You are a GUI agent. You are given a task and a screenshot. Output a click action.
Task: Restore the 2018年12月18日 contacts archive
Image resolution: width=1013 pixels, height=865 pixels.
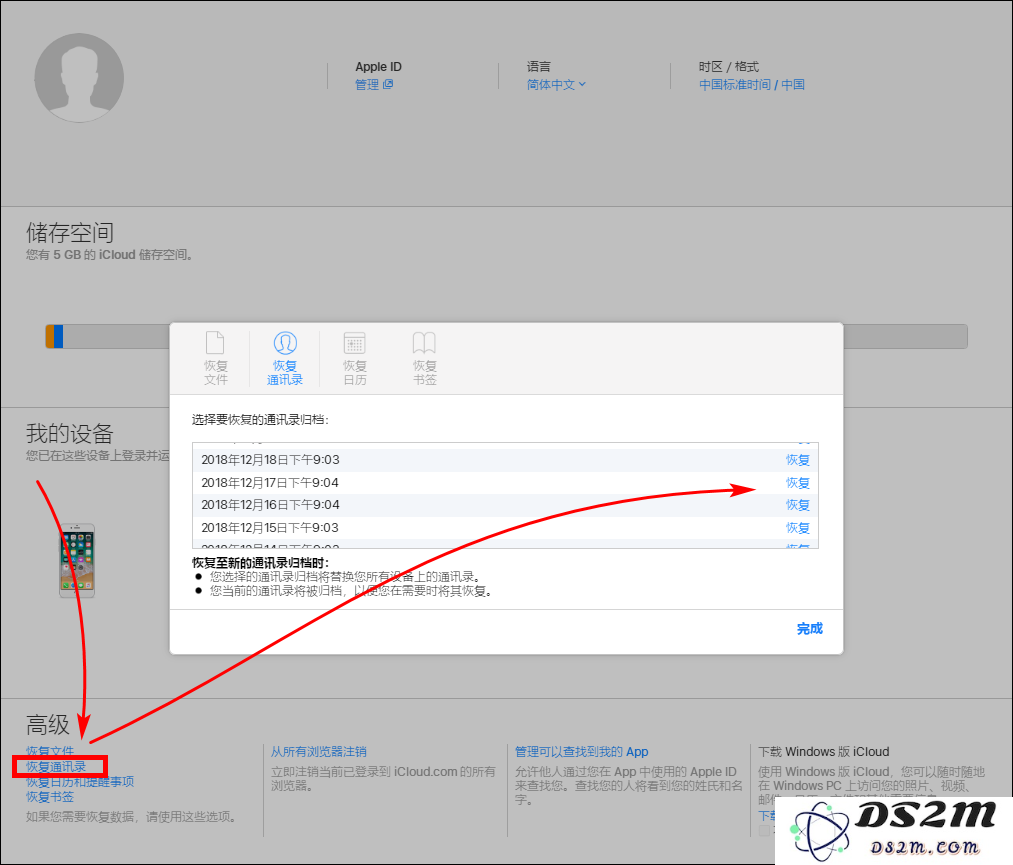[798, 460]
